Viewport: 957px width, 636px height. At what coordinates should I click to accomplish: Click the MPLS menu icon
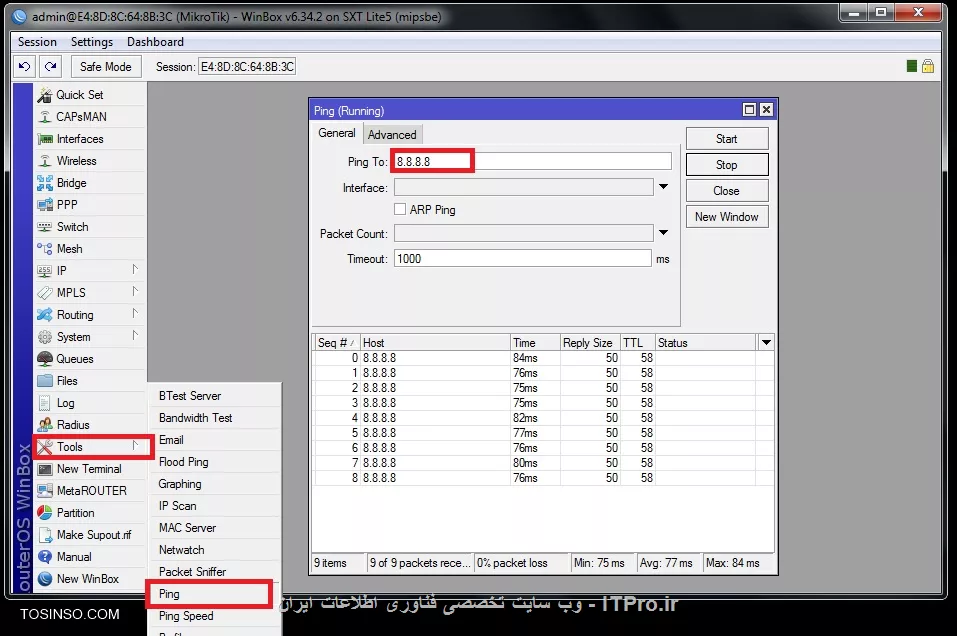[45, 293]
